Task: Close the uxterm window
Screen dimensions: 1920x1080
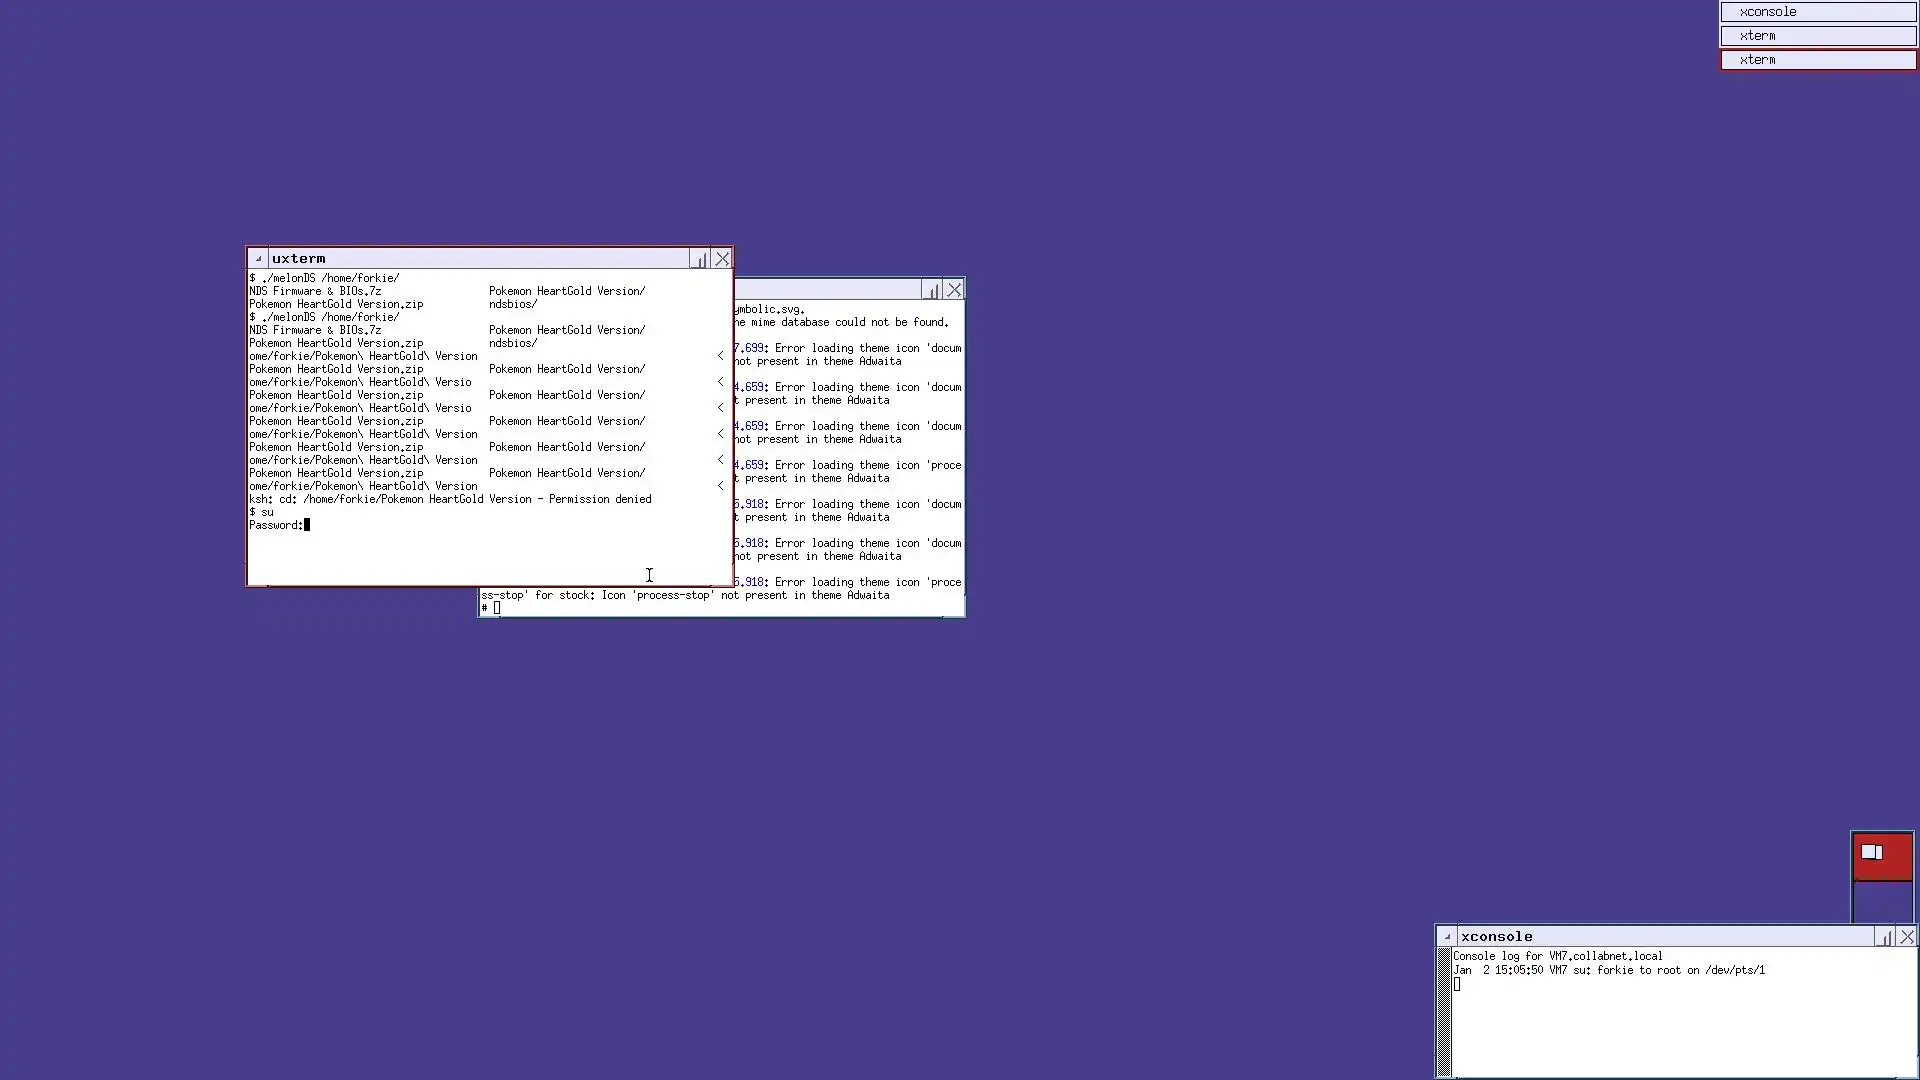Action: (x=722, y=259)
